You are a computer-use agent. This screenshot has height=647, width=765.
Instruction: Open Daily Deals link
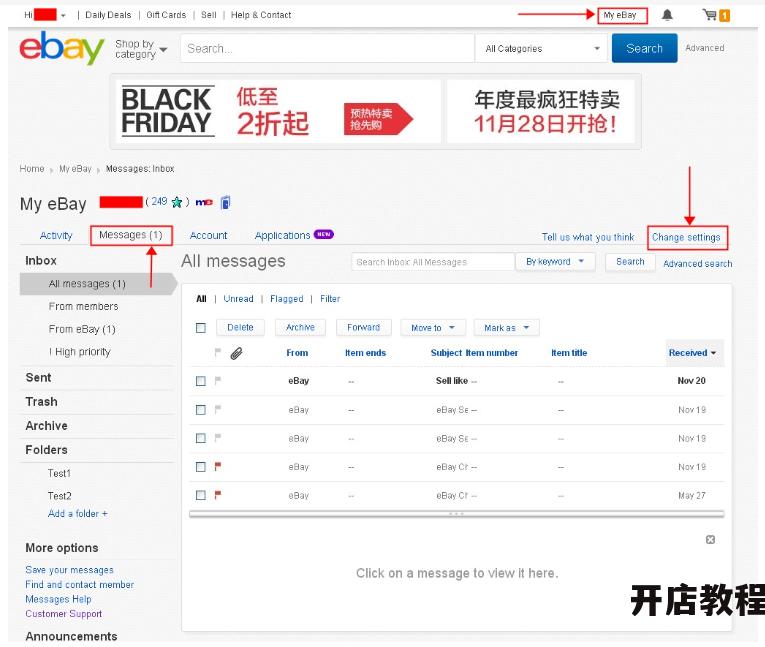pyautogui.click(x=108, y=15)
